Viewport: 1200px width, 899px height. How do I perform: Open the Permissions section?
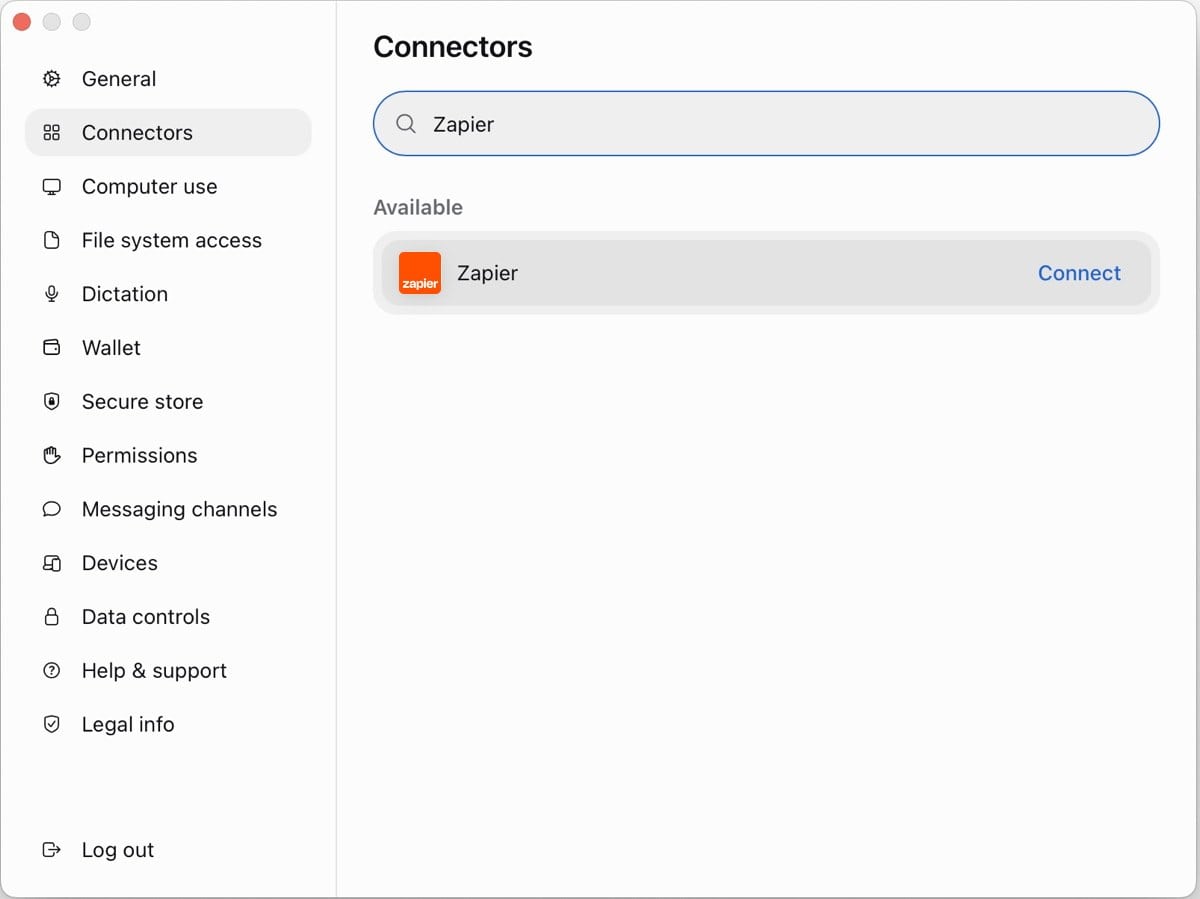(168, 456)
